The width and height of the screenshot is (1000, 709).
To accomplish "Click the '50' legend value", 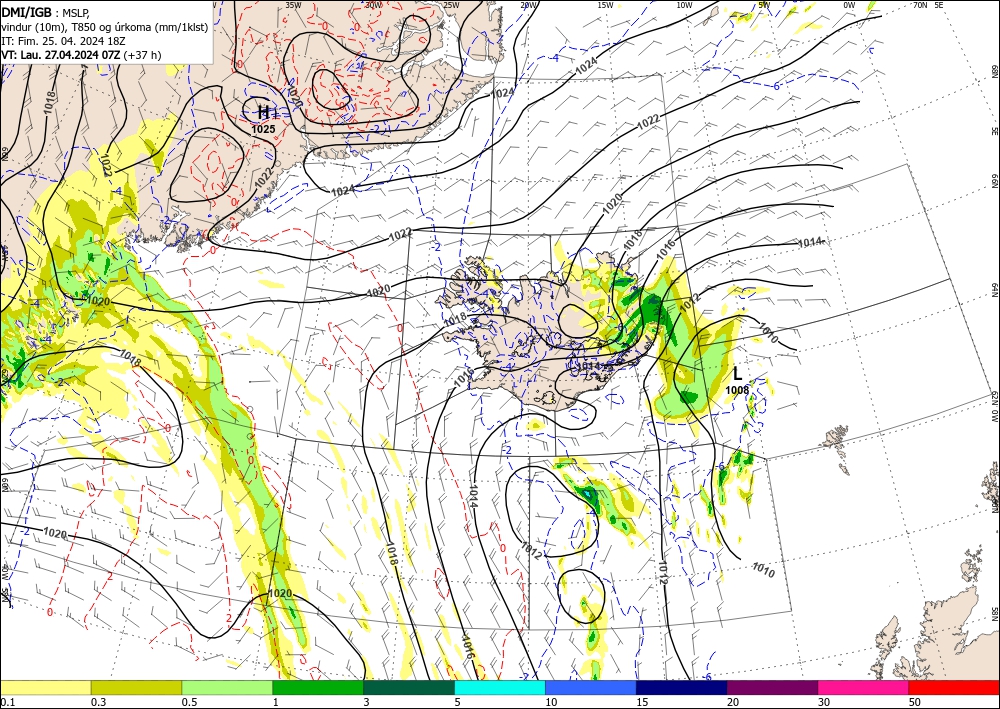I will pyautogui.click(x=915, y=702).
